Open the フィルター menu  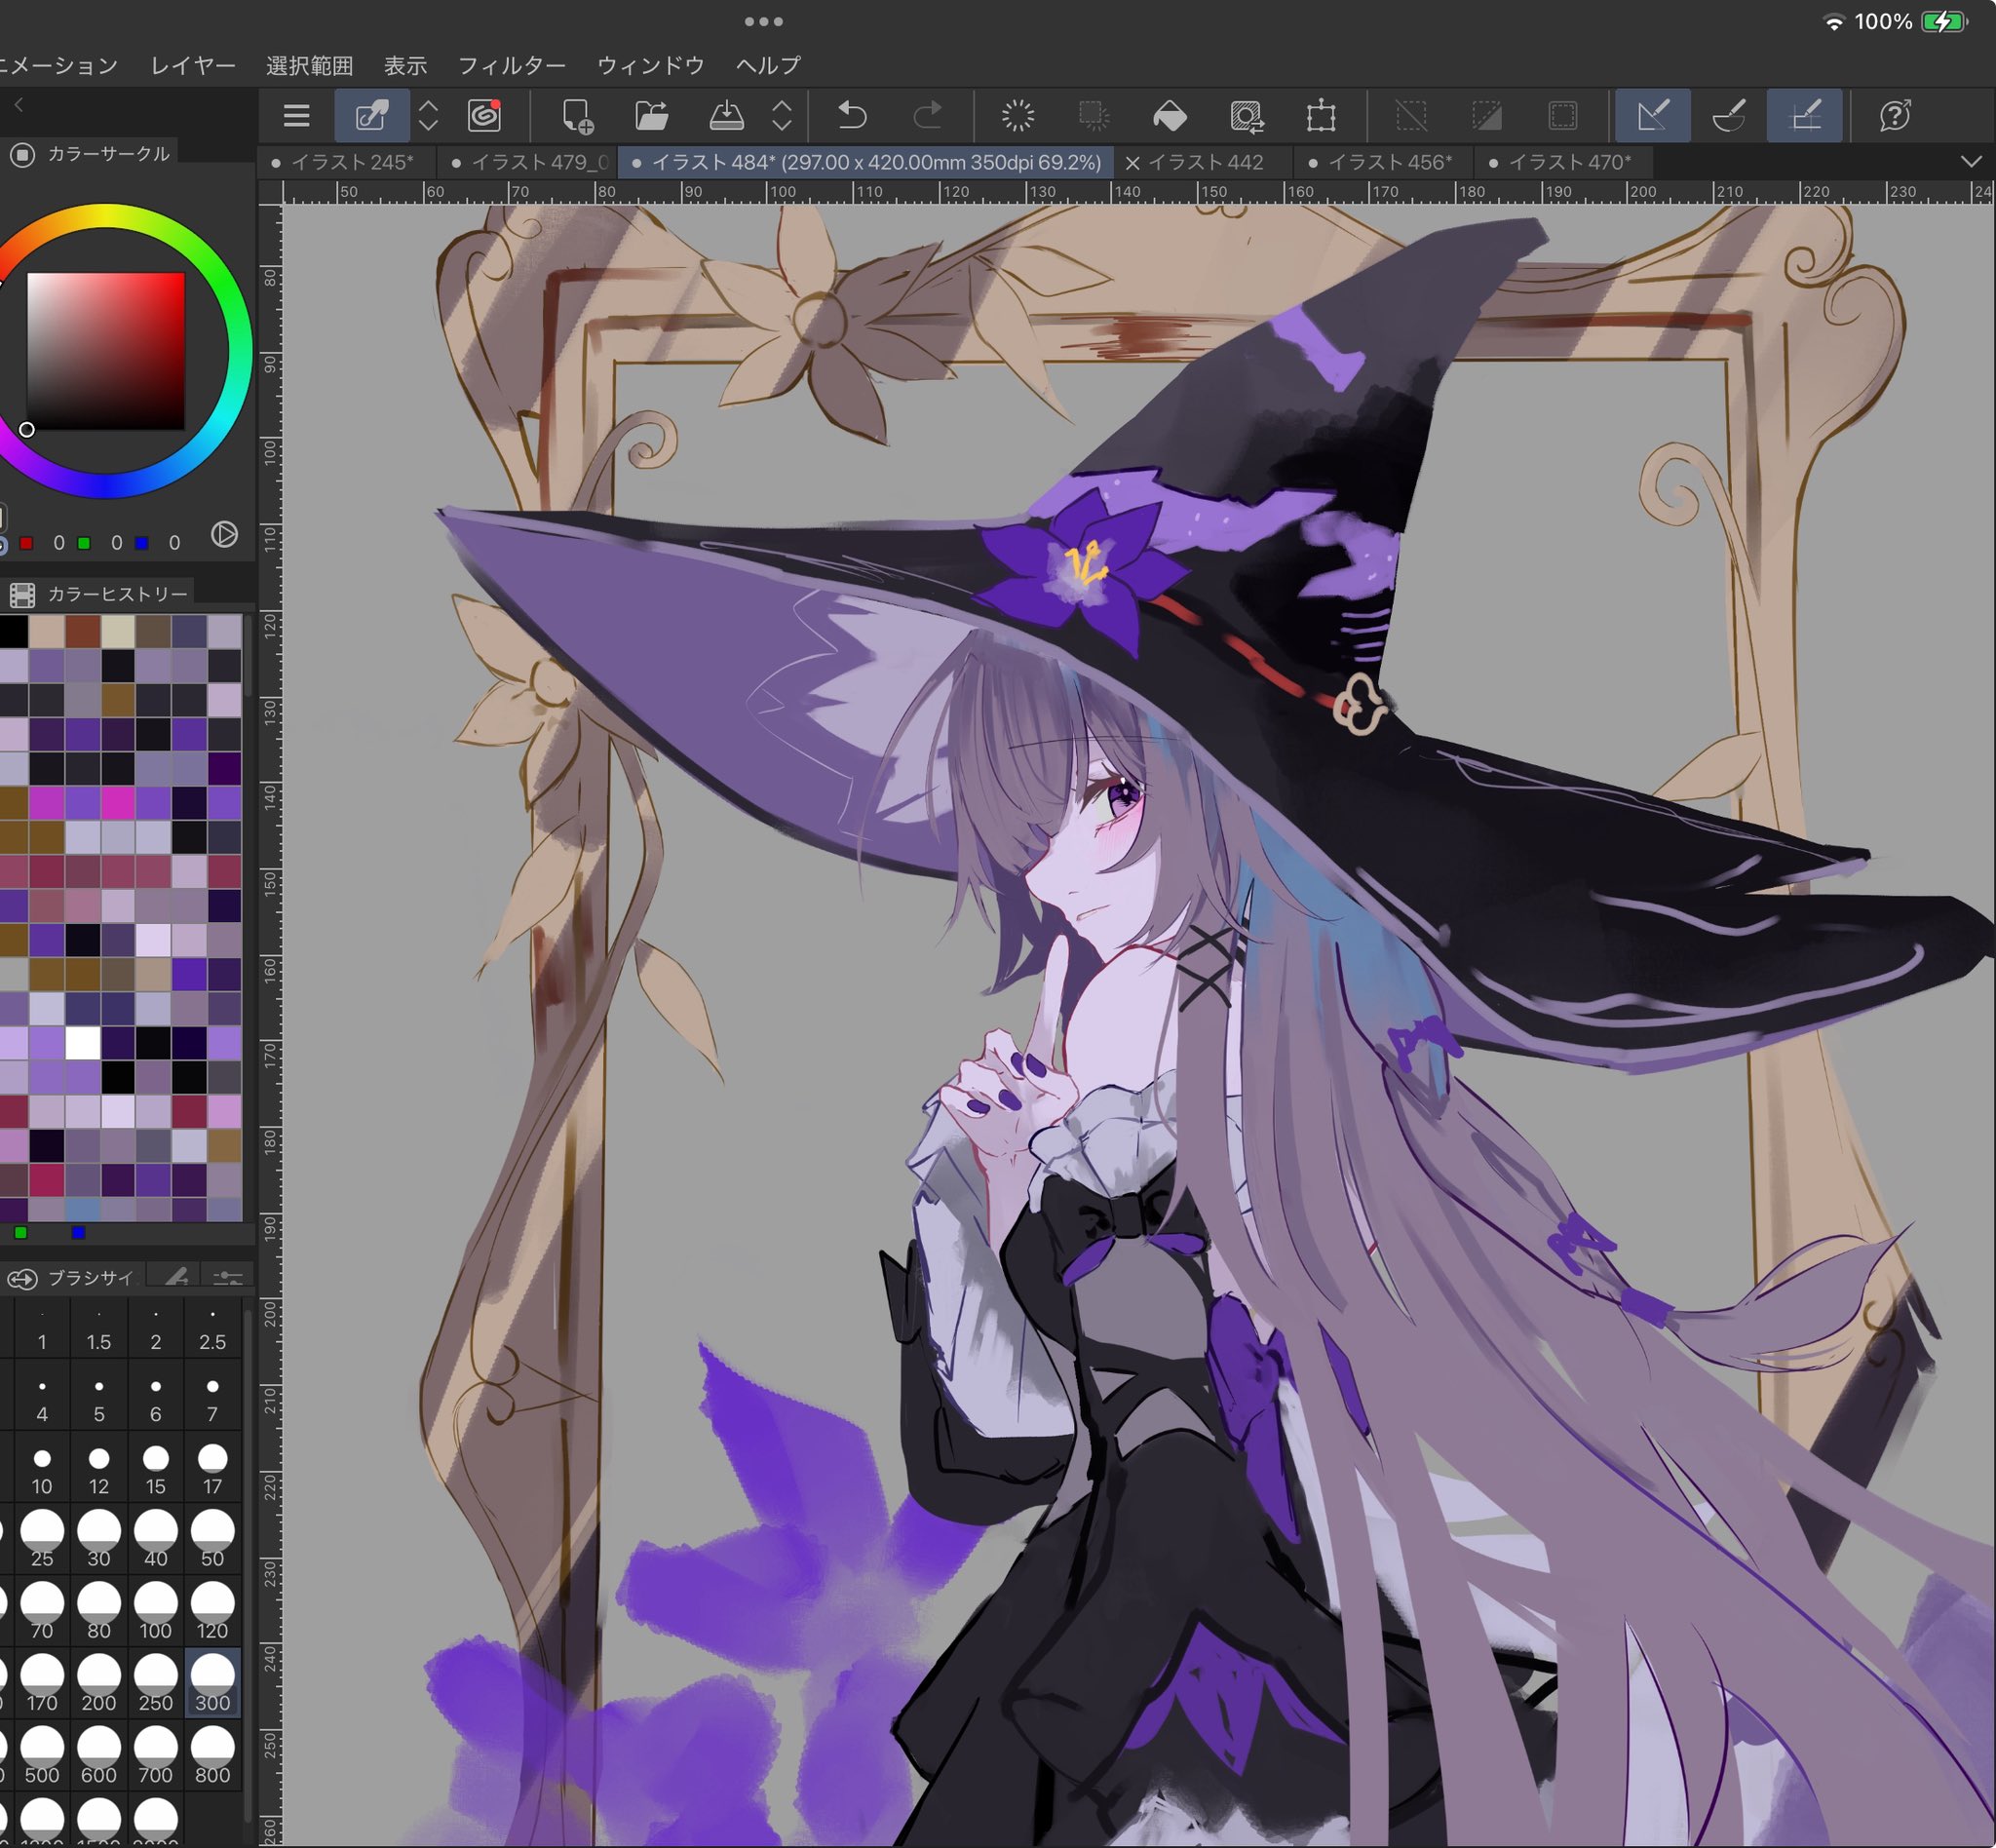coord(512,66)
